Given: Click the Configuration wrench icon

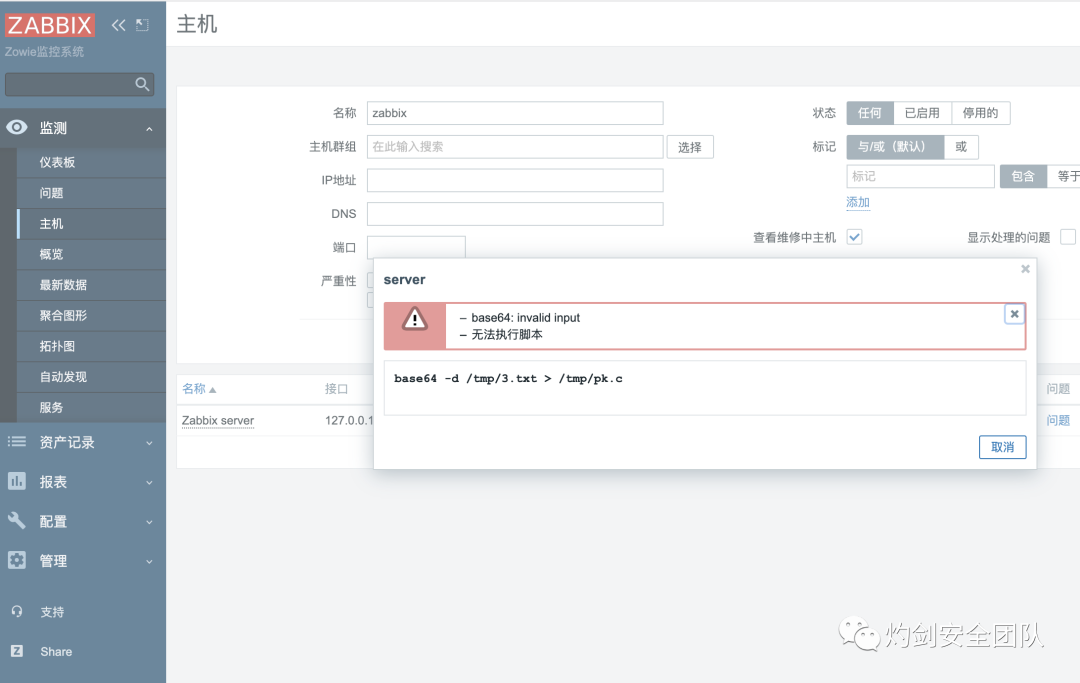Looking at the screenshot, I should tap(17, 521).
